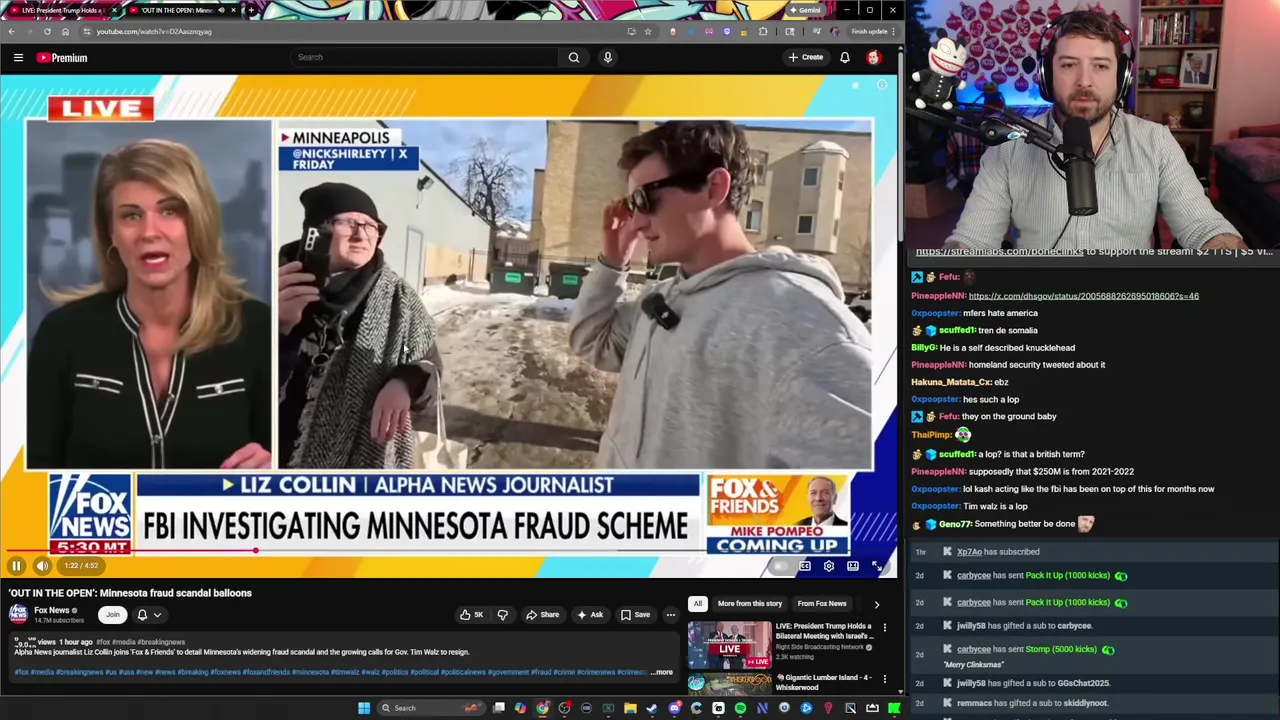
Task: Bookmark this page with the star
Action: [x=648, y=31]
